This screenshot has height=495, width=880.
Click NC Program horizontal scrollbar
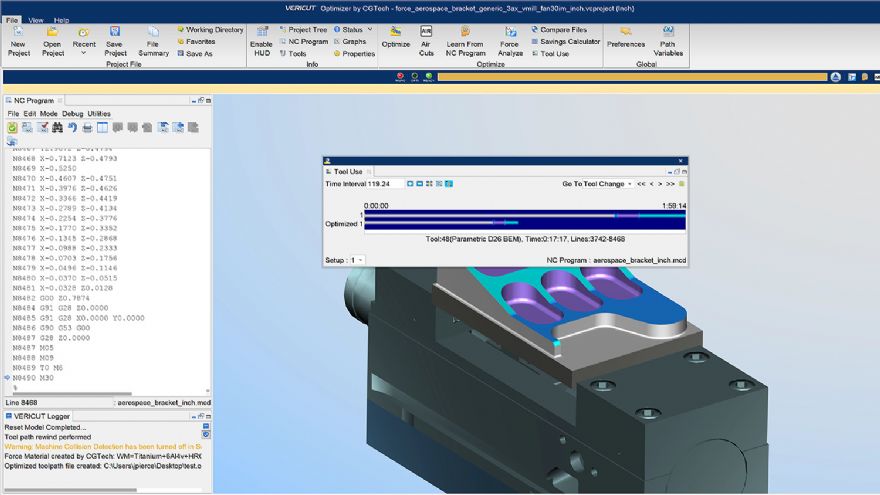(x=72, y=393)
